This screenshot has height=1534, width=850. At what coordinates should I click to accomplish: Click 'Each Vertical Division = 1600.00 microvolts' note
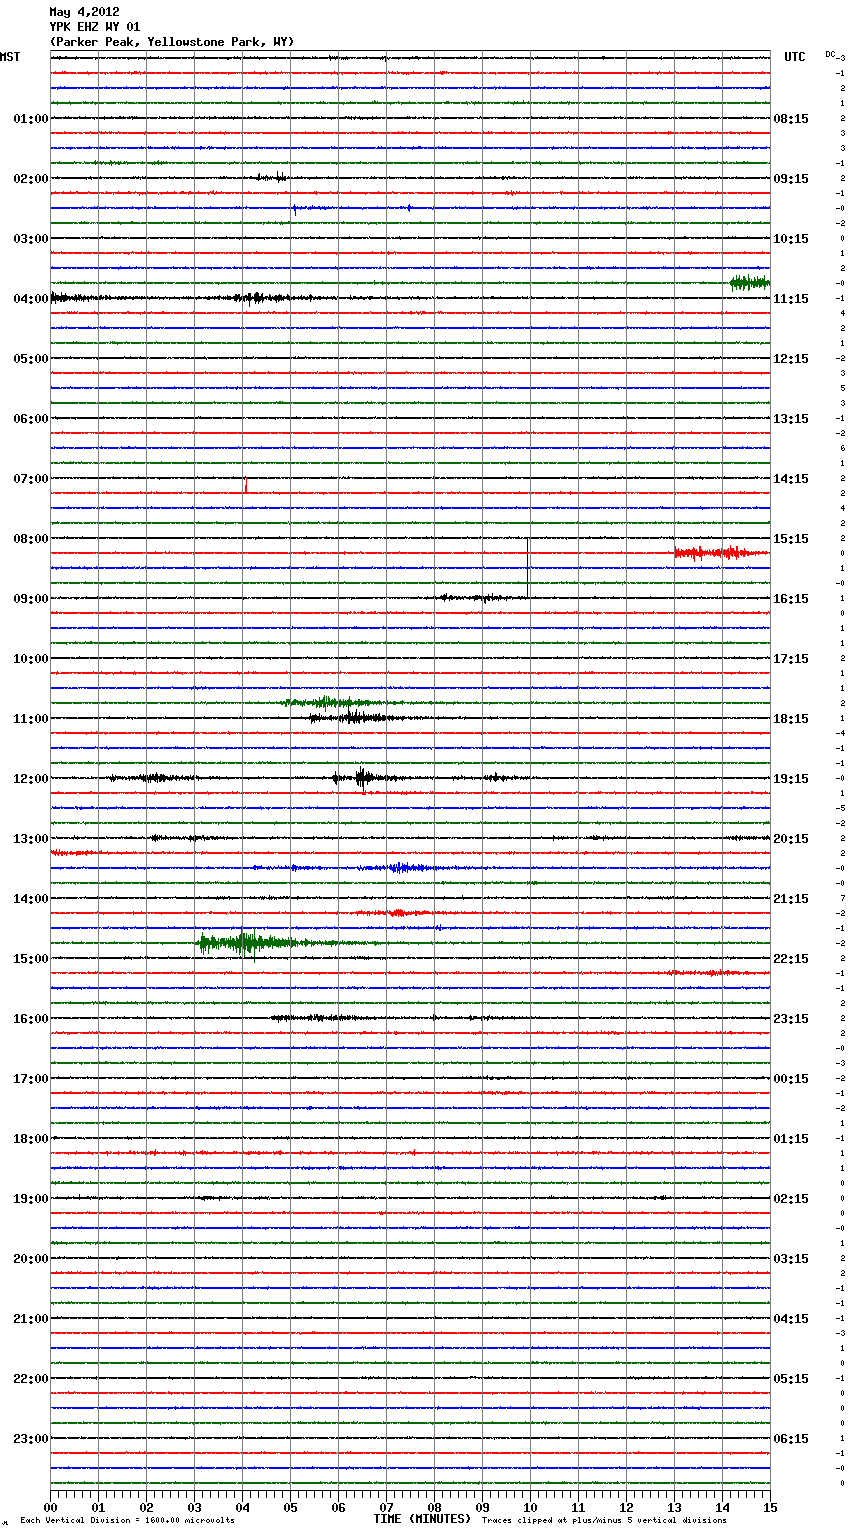pyautogui.click(x=127, y=1521)
